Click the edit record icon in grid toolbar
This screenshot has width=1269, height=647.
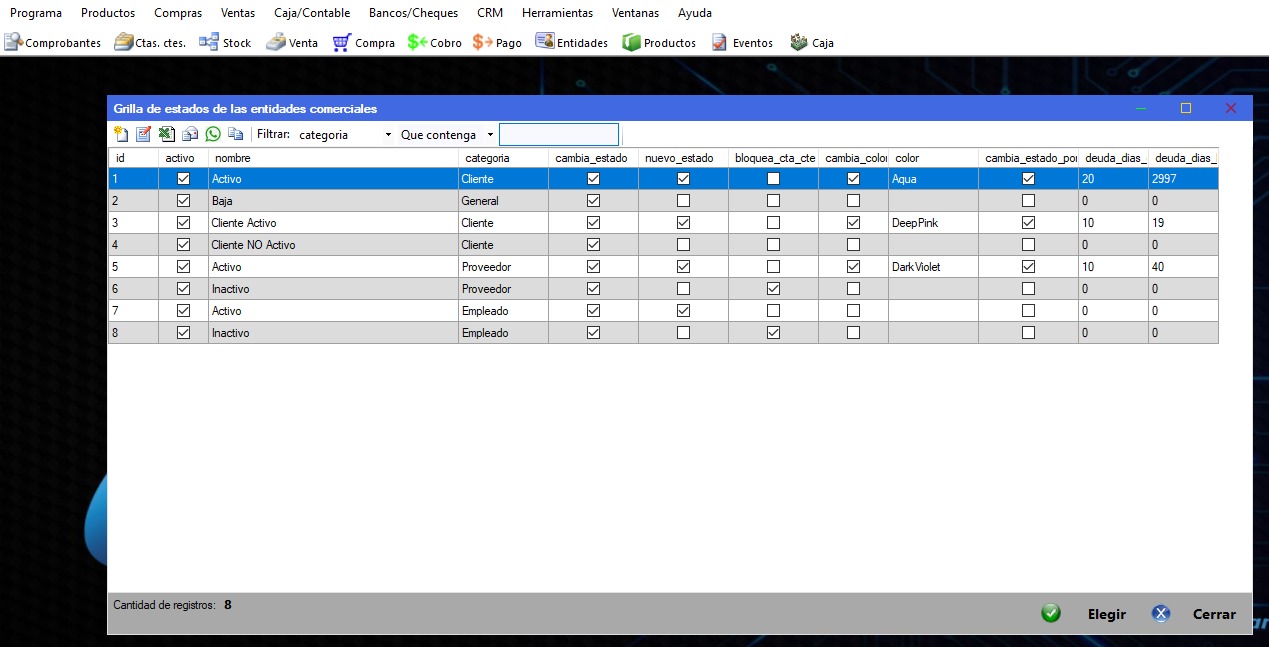pyautogui.click(x=144, y=134)
